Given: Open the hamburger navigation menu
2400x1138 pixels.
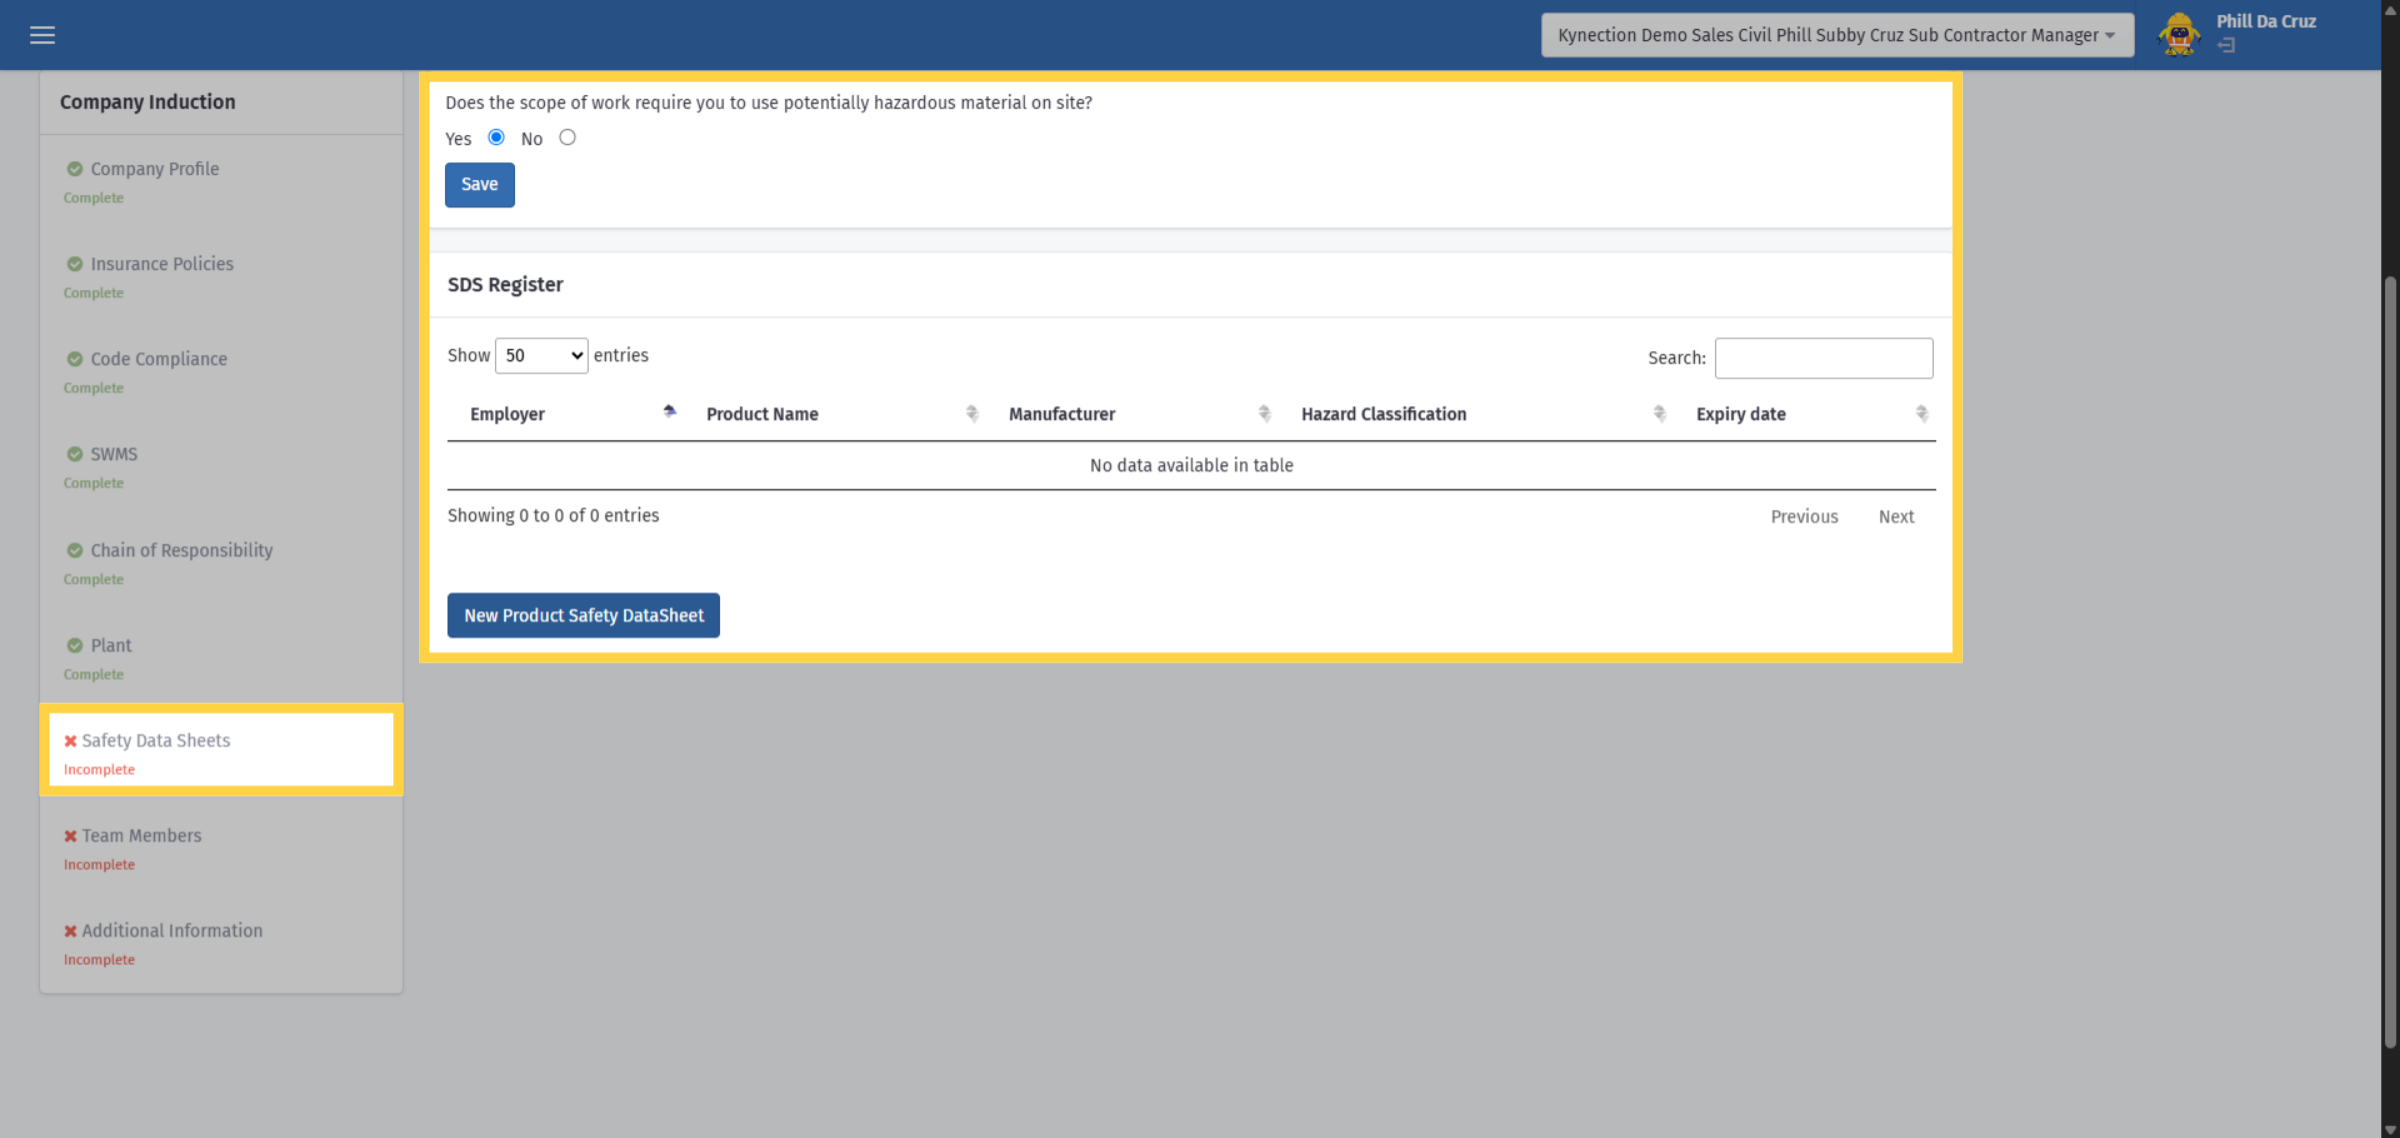Looking at the screenshot, I should coord(42,35).
